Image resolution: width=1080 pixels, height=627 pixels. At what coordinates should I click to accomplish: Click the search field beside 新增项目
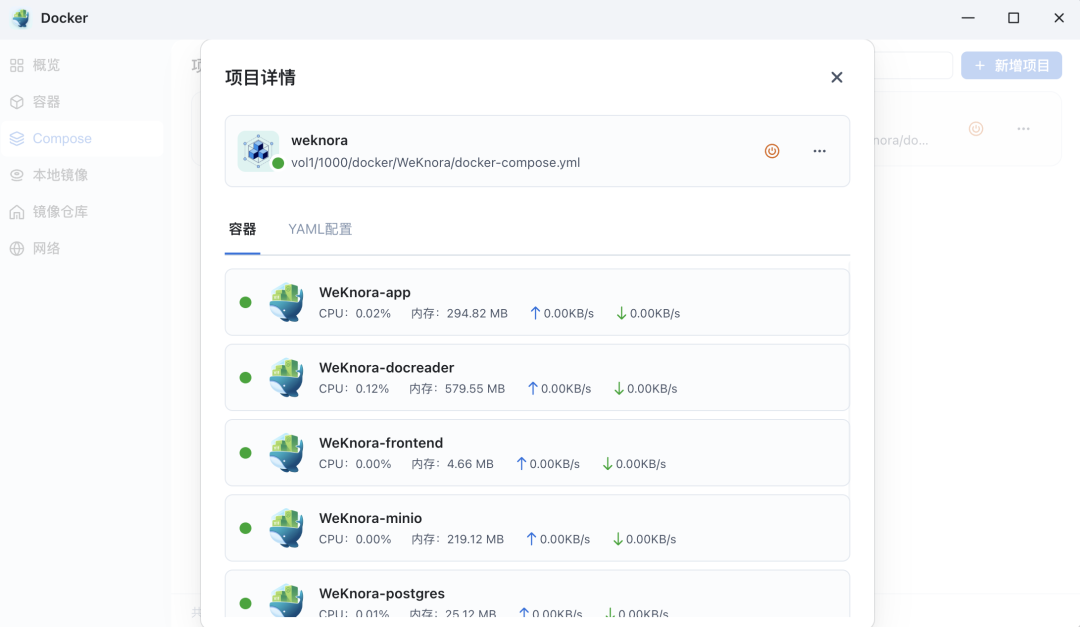tap(913, 65)
